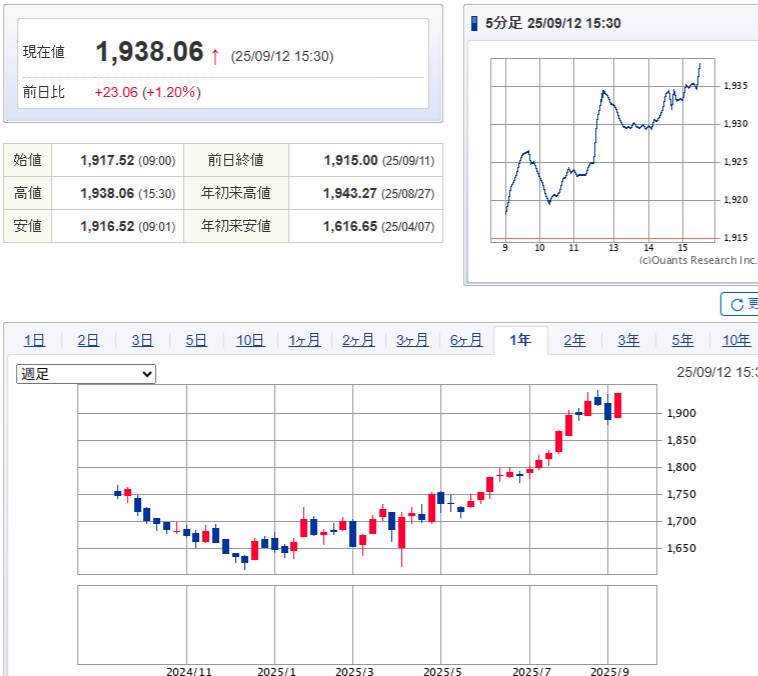758x676 pixels.
Task: Click the 高値 value 1,938.06 (15:30)
Action: (x=128, y=193)
